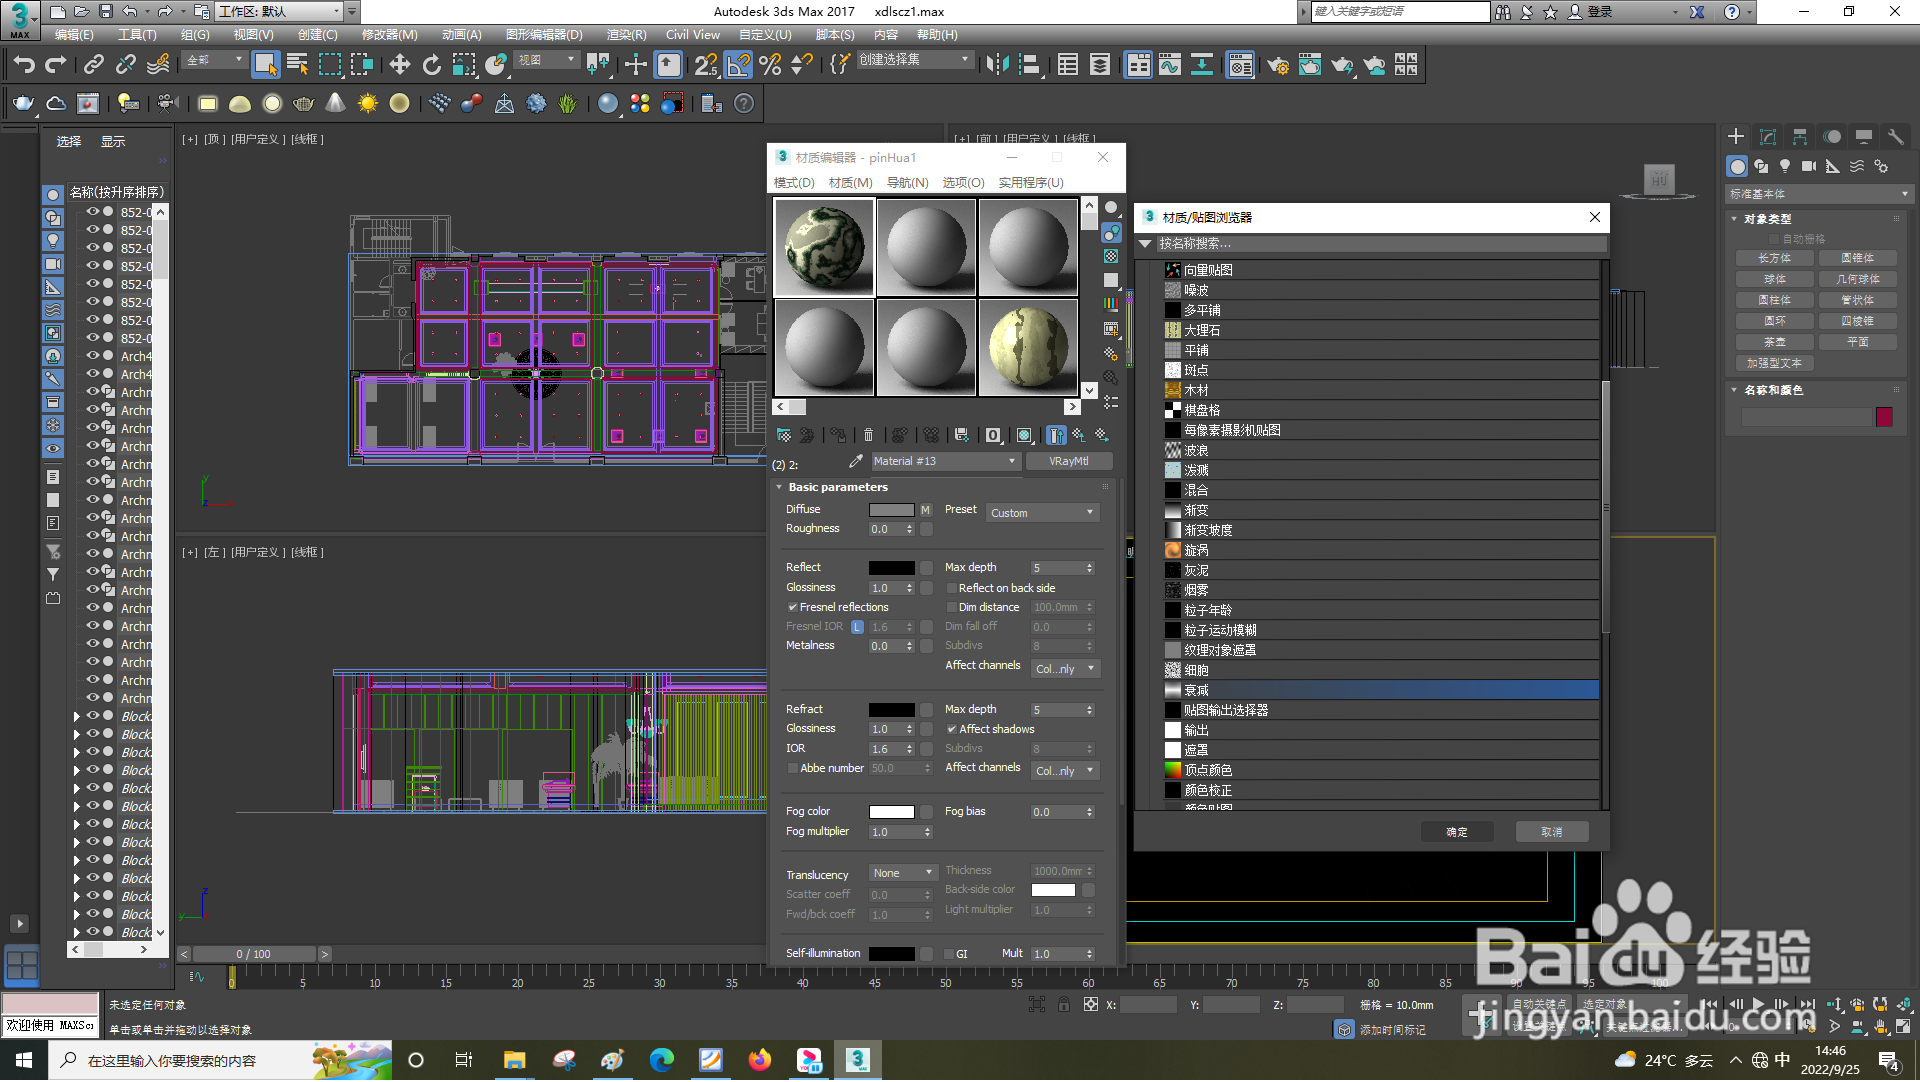
Task: Select the Select and Move tool
Action: click(400, 64)
